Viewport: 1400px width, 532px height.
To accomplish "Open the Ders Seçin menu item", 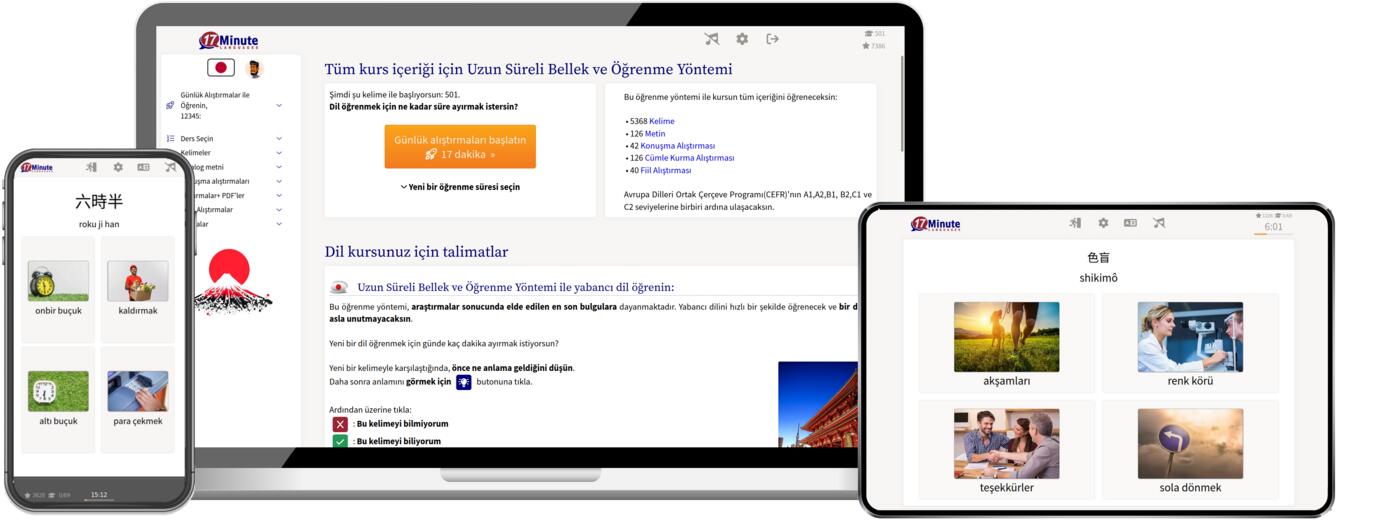I will 197,139.
